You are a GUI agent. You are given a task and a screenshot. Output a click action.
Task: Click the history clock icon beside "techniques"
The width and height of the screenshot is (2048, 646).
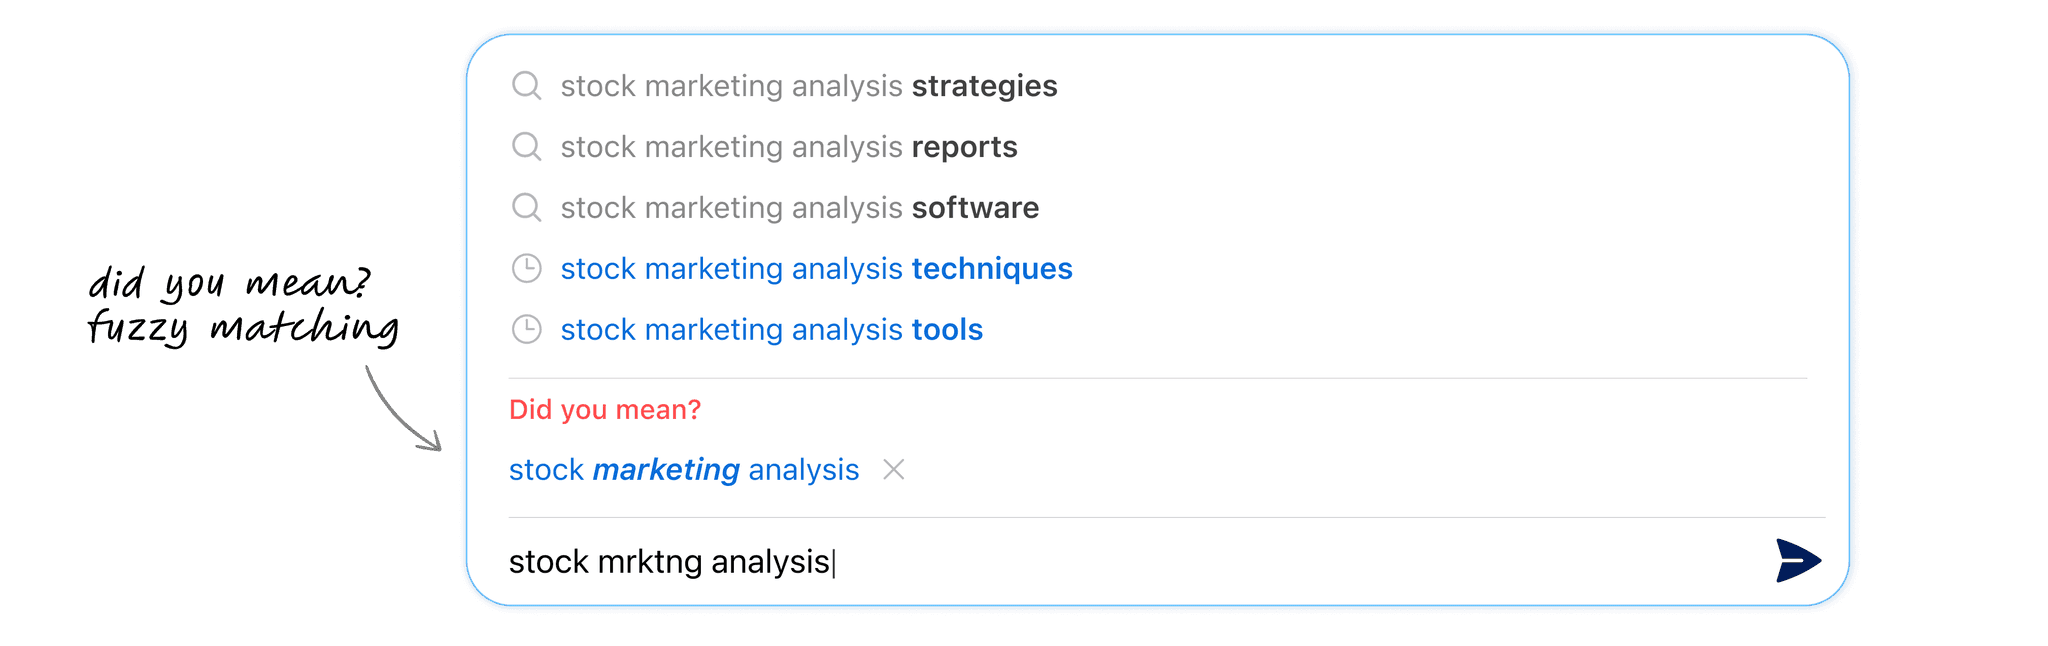(x=526, y=269)
